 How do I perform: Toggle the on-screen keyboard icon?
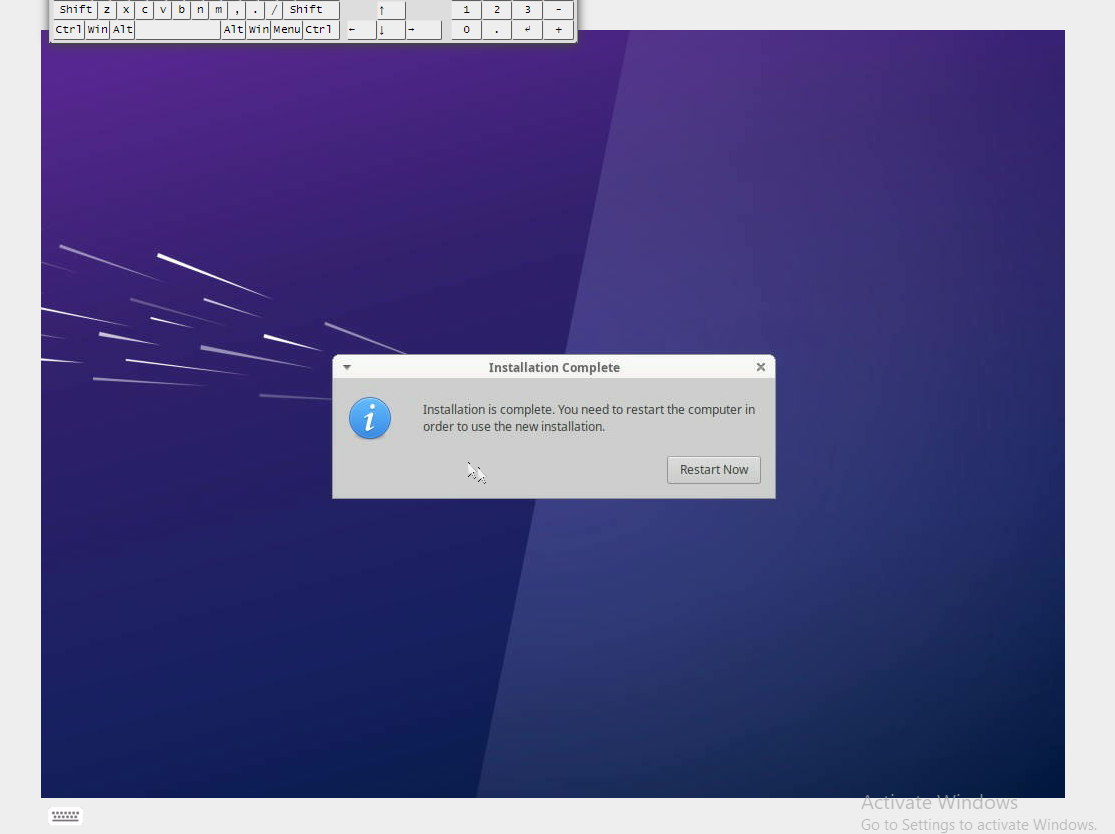tap(66, 815)
